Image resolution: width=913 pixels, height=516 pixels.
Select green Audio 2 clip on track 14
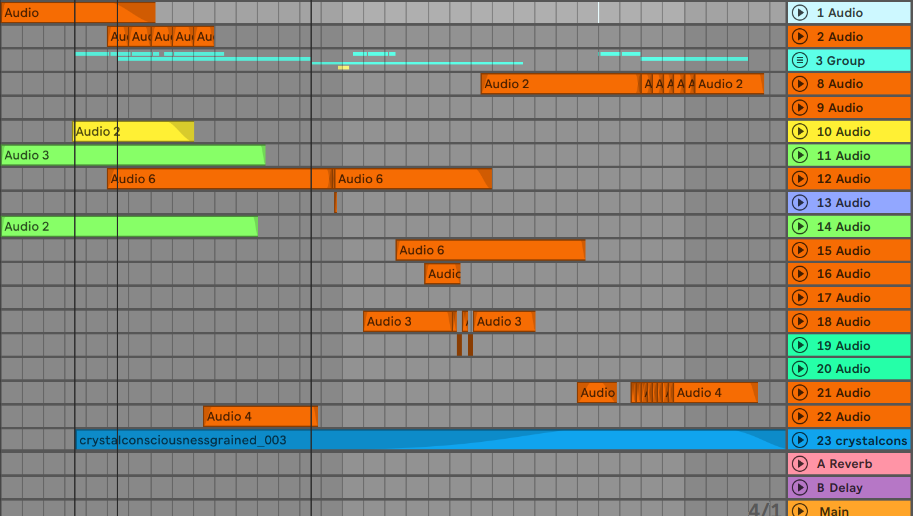pos(129,226)
